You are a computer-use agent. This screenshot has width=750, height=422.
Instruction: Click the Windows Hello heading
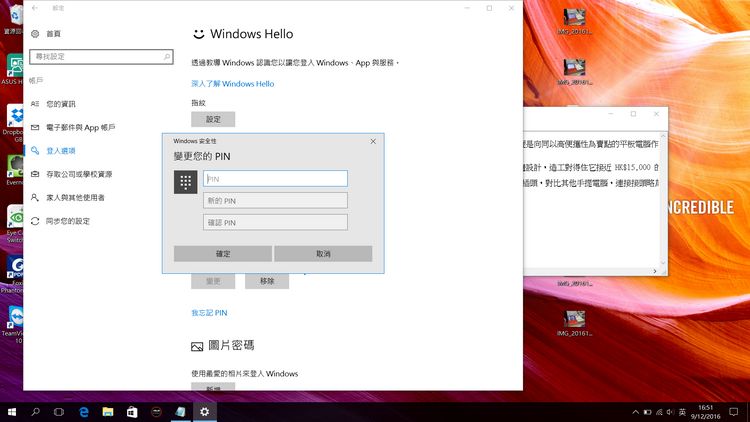252,34
